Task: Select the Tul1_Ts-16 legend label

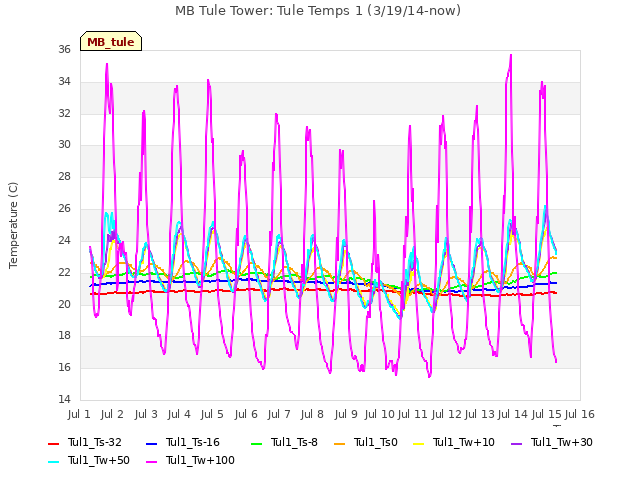Action: pyautogui.click(x=193, y=442)
